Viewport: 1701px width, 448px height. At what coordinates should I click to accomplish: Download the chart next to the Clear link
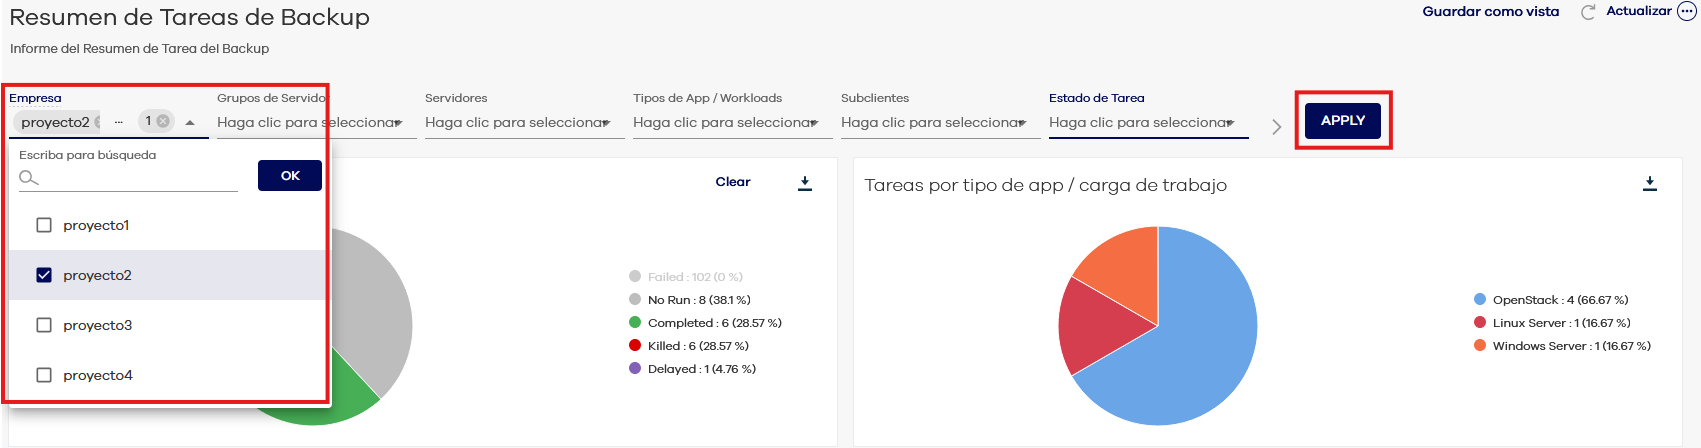805,183
